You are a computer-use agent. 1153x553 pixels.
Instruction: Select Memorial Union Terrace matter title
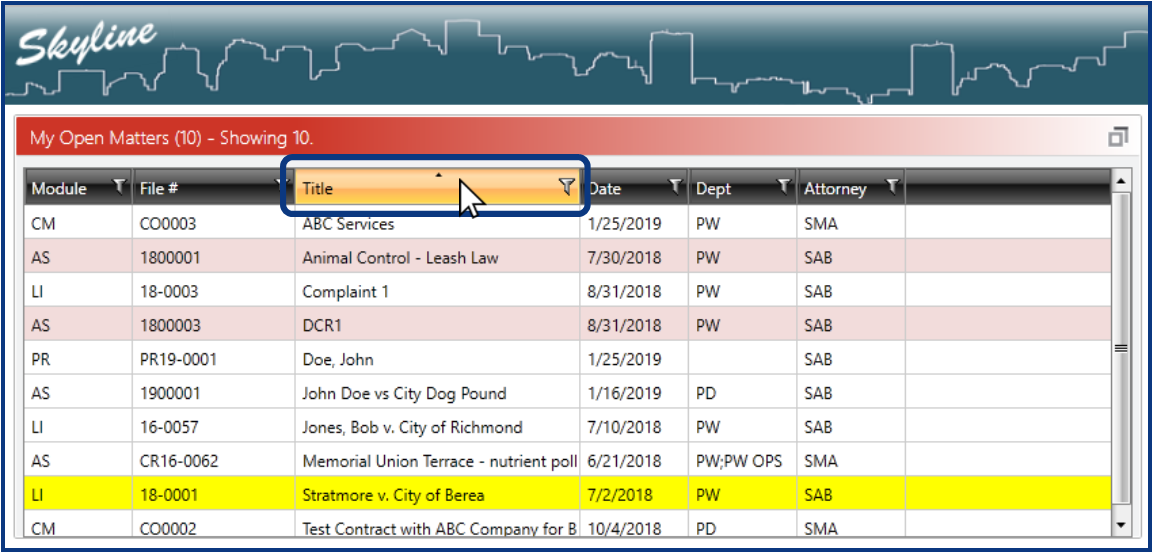440,461
